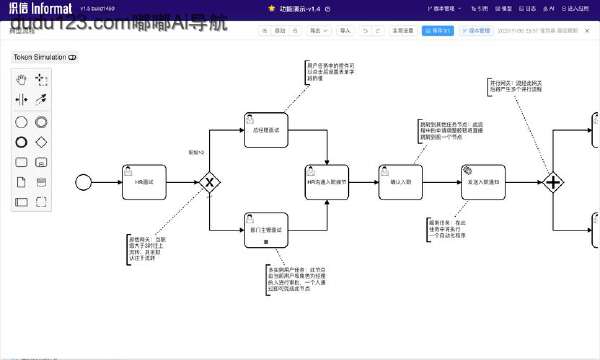
Task: Open 日志 logs in top navigation
Action: 527,8
